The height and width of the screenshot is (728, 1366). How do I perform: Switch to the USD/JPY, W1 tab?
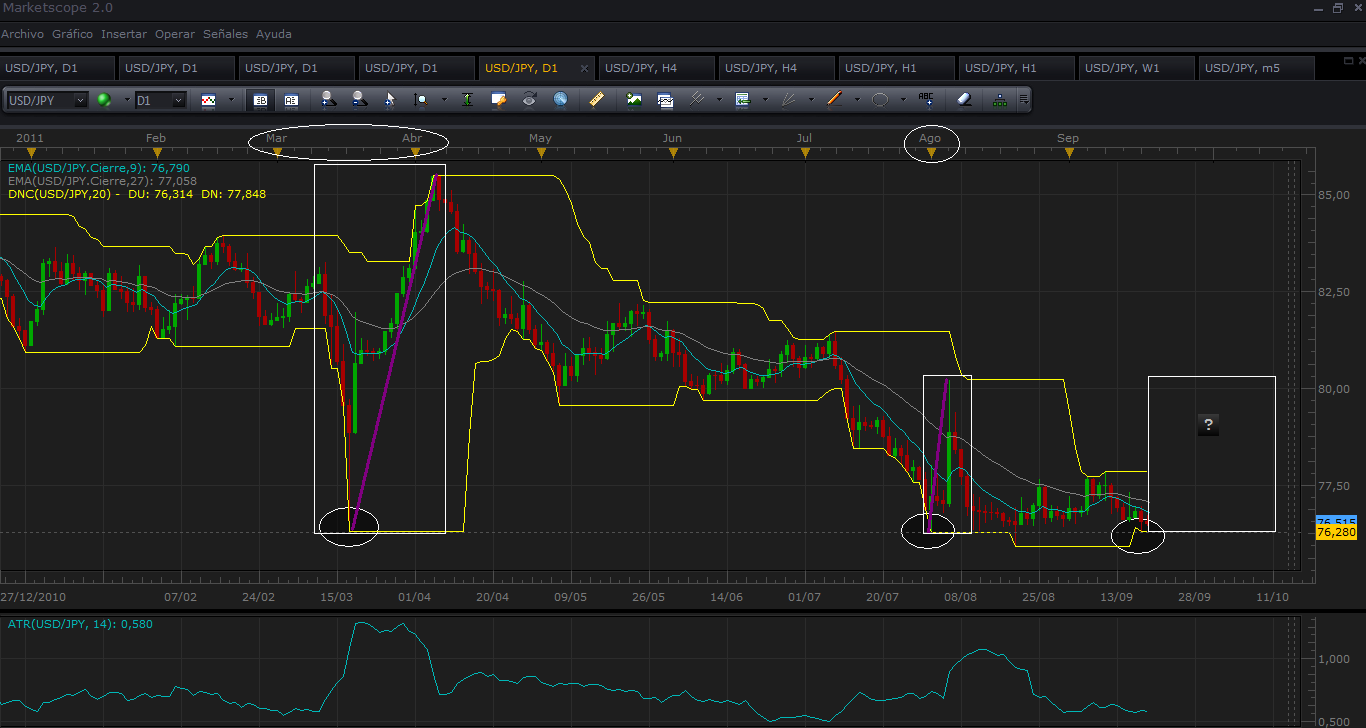[1135, 68]
